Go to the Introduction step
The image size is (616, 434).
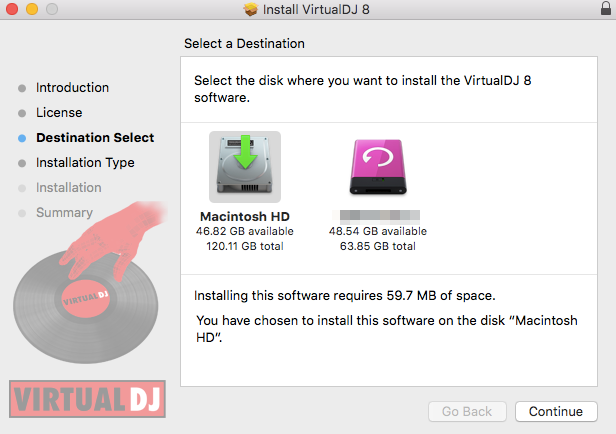click(x=72, y=88)
